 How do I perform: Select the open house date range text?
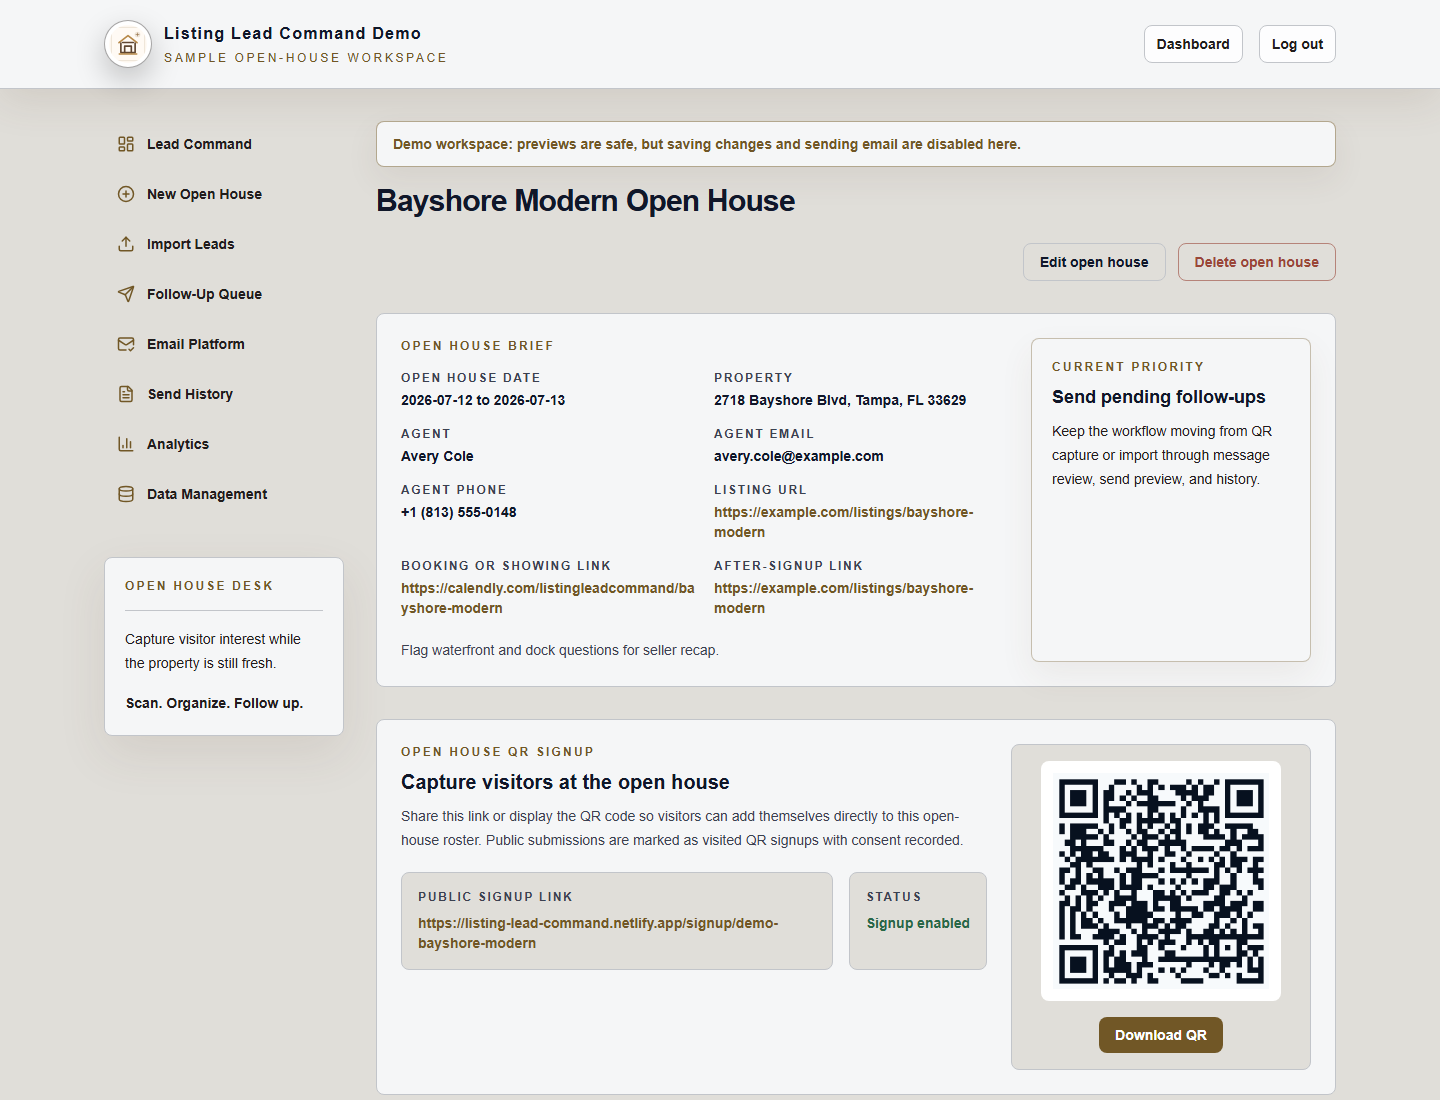click(x=483, y=400)
